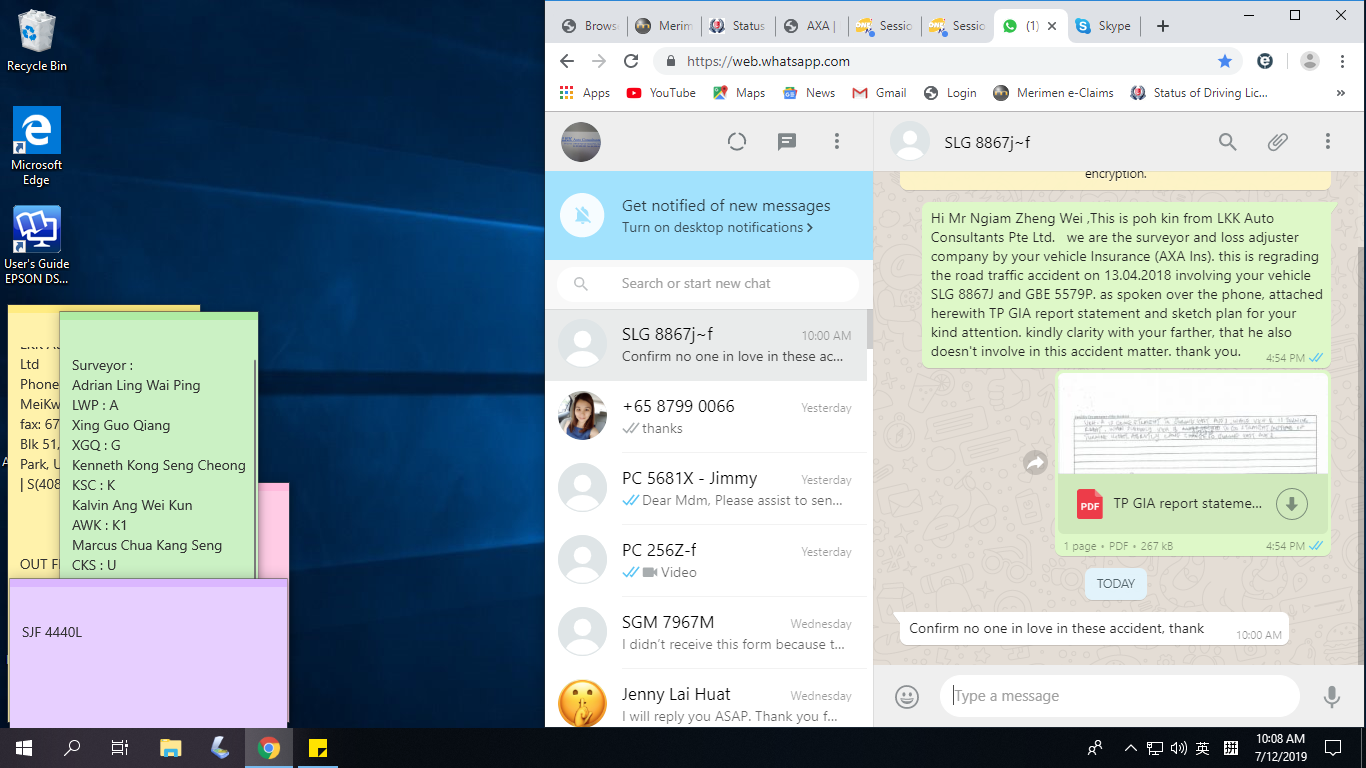Image resolution: width=1366 pixels, height=768 pixels.
Task: Click the Type a message field
Action: 1118,696
